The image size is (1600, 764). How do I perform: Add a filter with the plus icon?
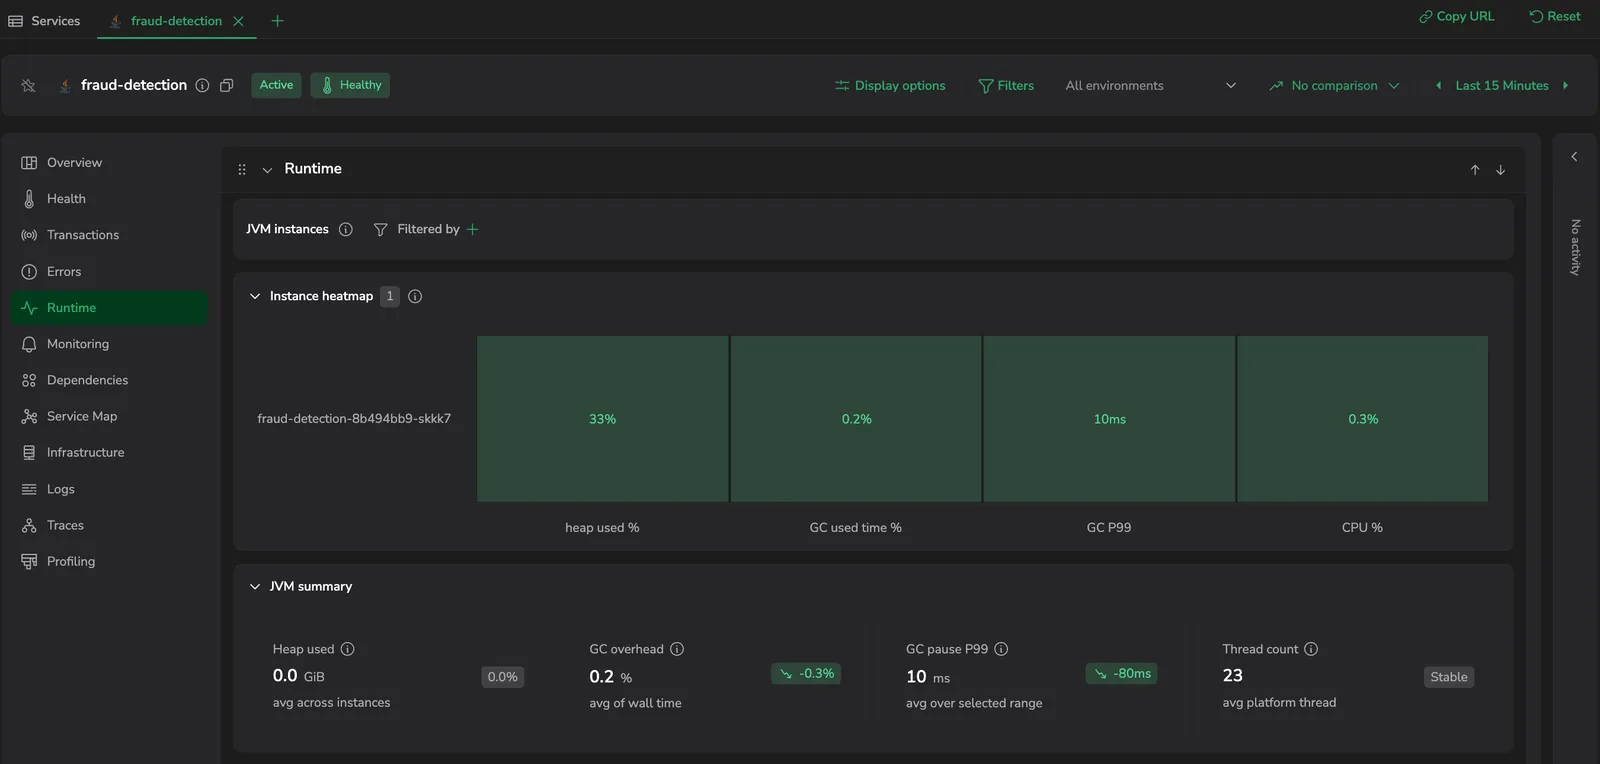pyautogui.click(x=473, y=229)
